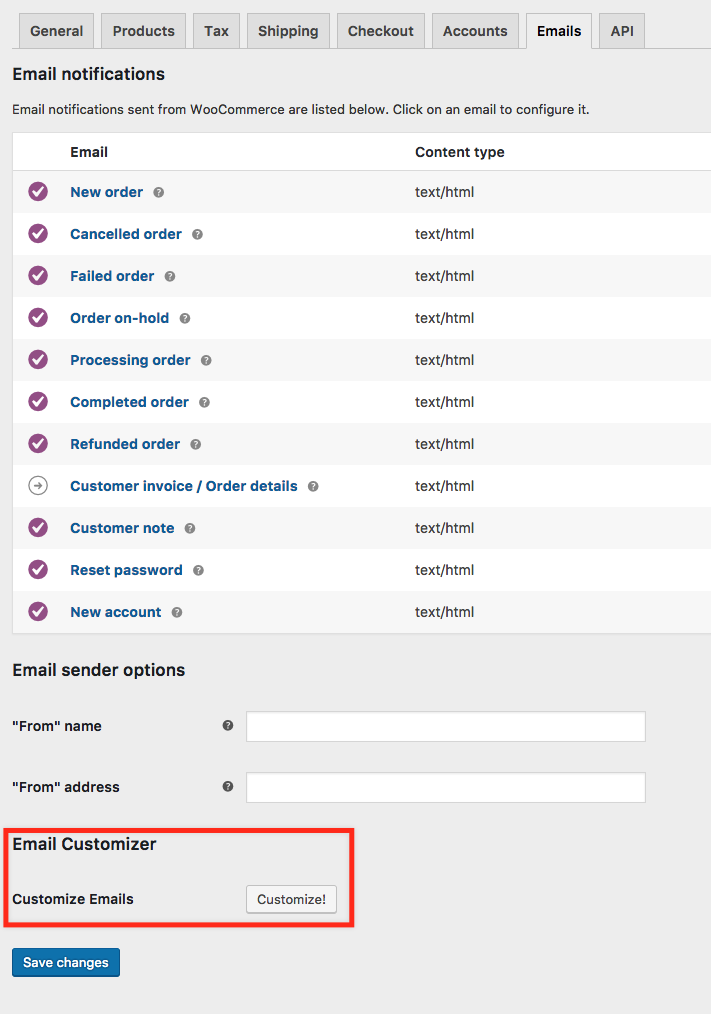Click the help icon beside Failed order

click(x=170, y=276)
